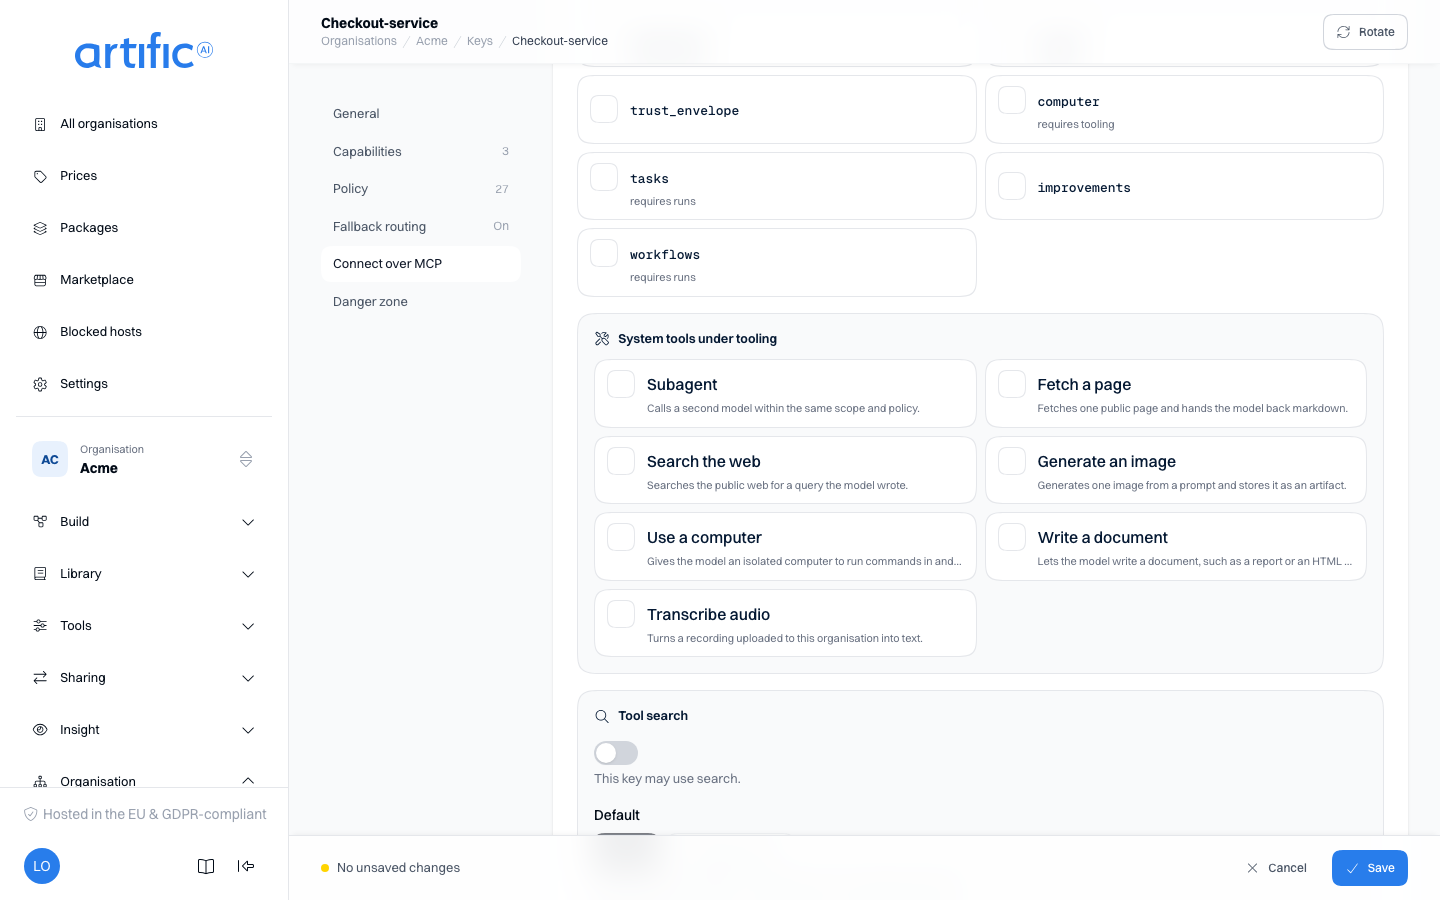Expand the Build section chevron
1440x900 pixels.
248,522
